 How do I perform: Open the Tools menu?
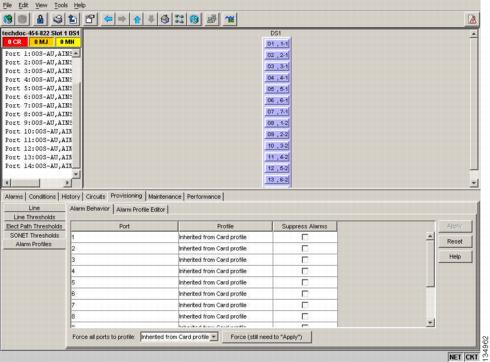(61, 5)
